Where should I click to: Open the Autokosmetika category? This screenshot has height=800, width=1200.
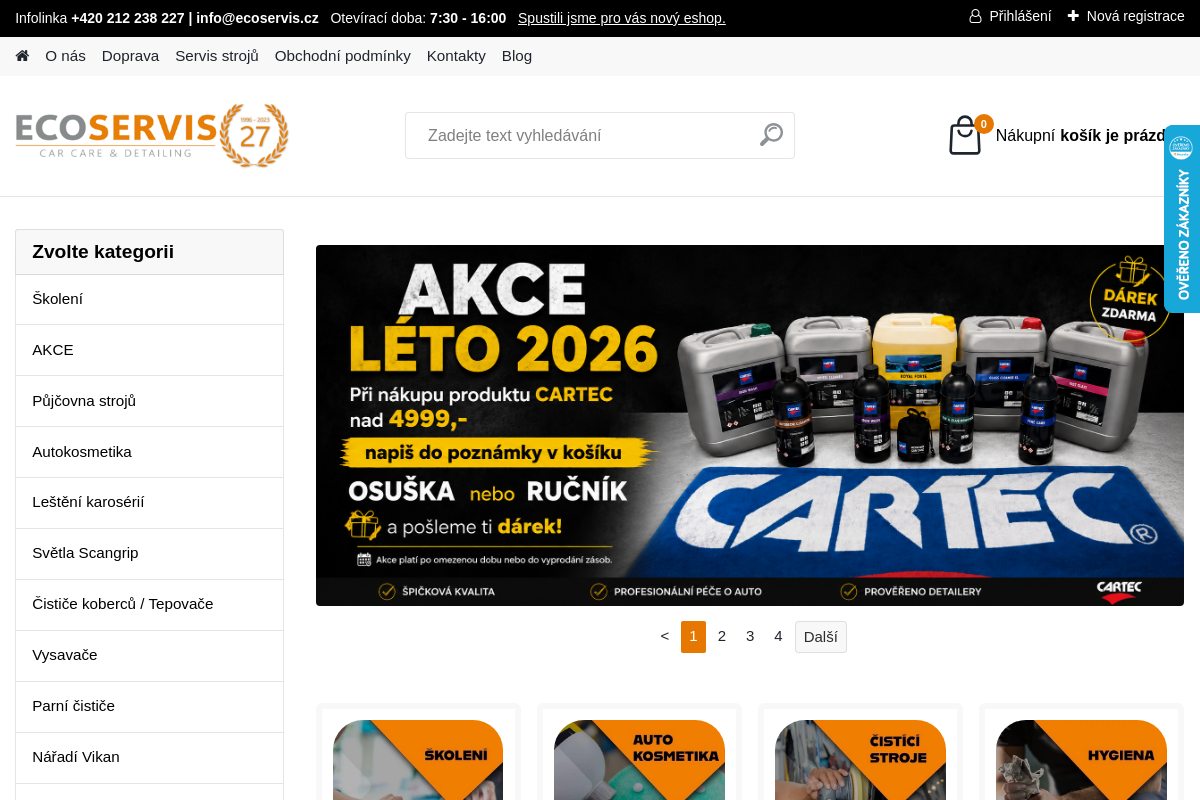click(150, 452)
